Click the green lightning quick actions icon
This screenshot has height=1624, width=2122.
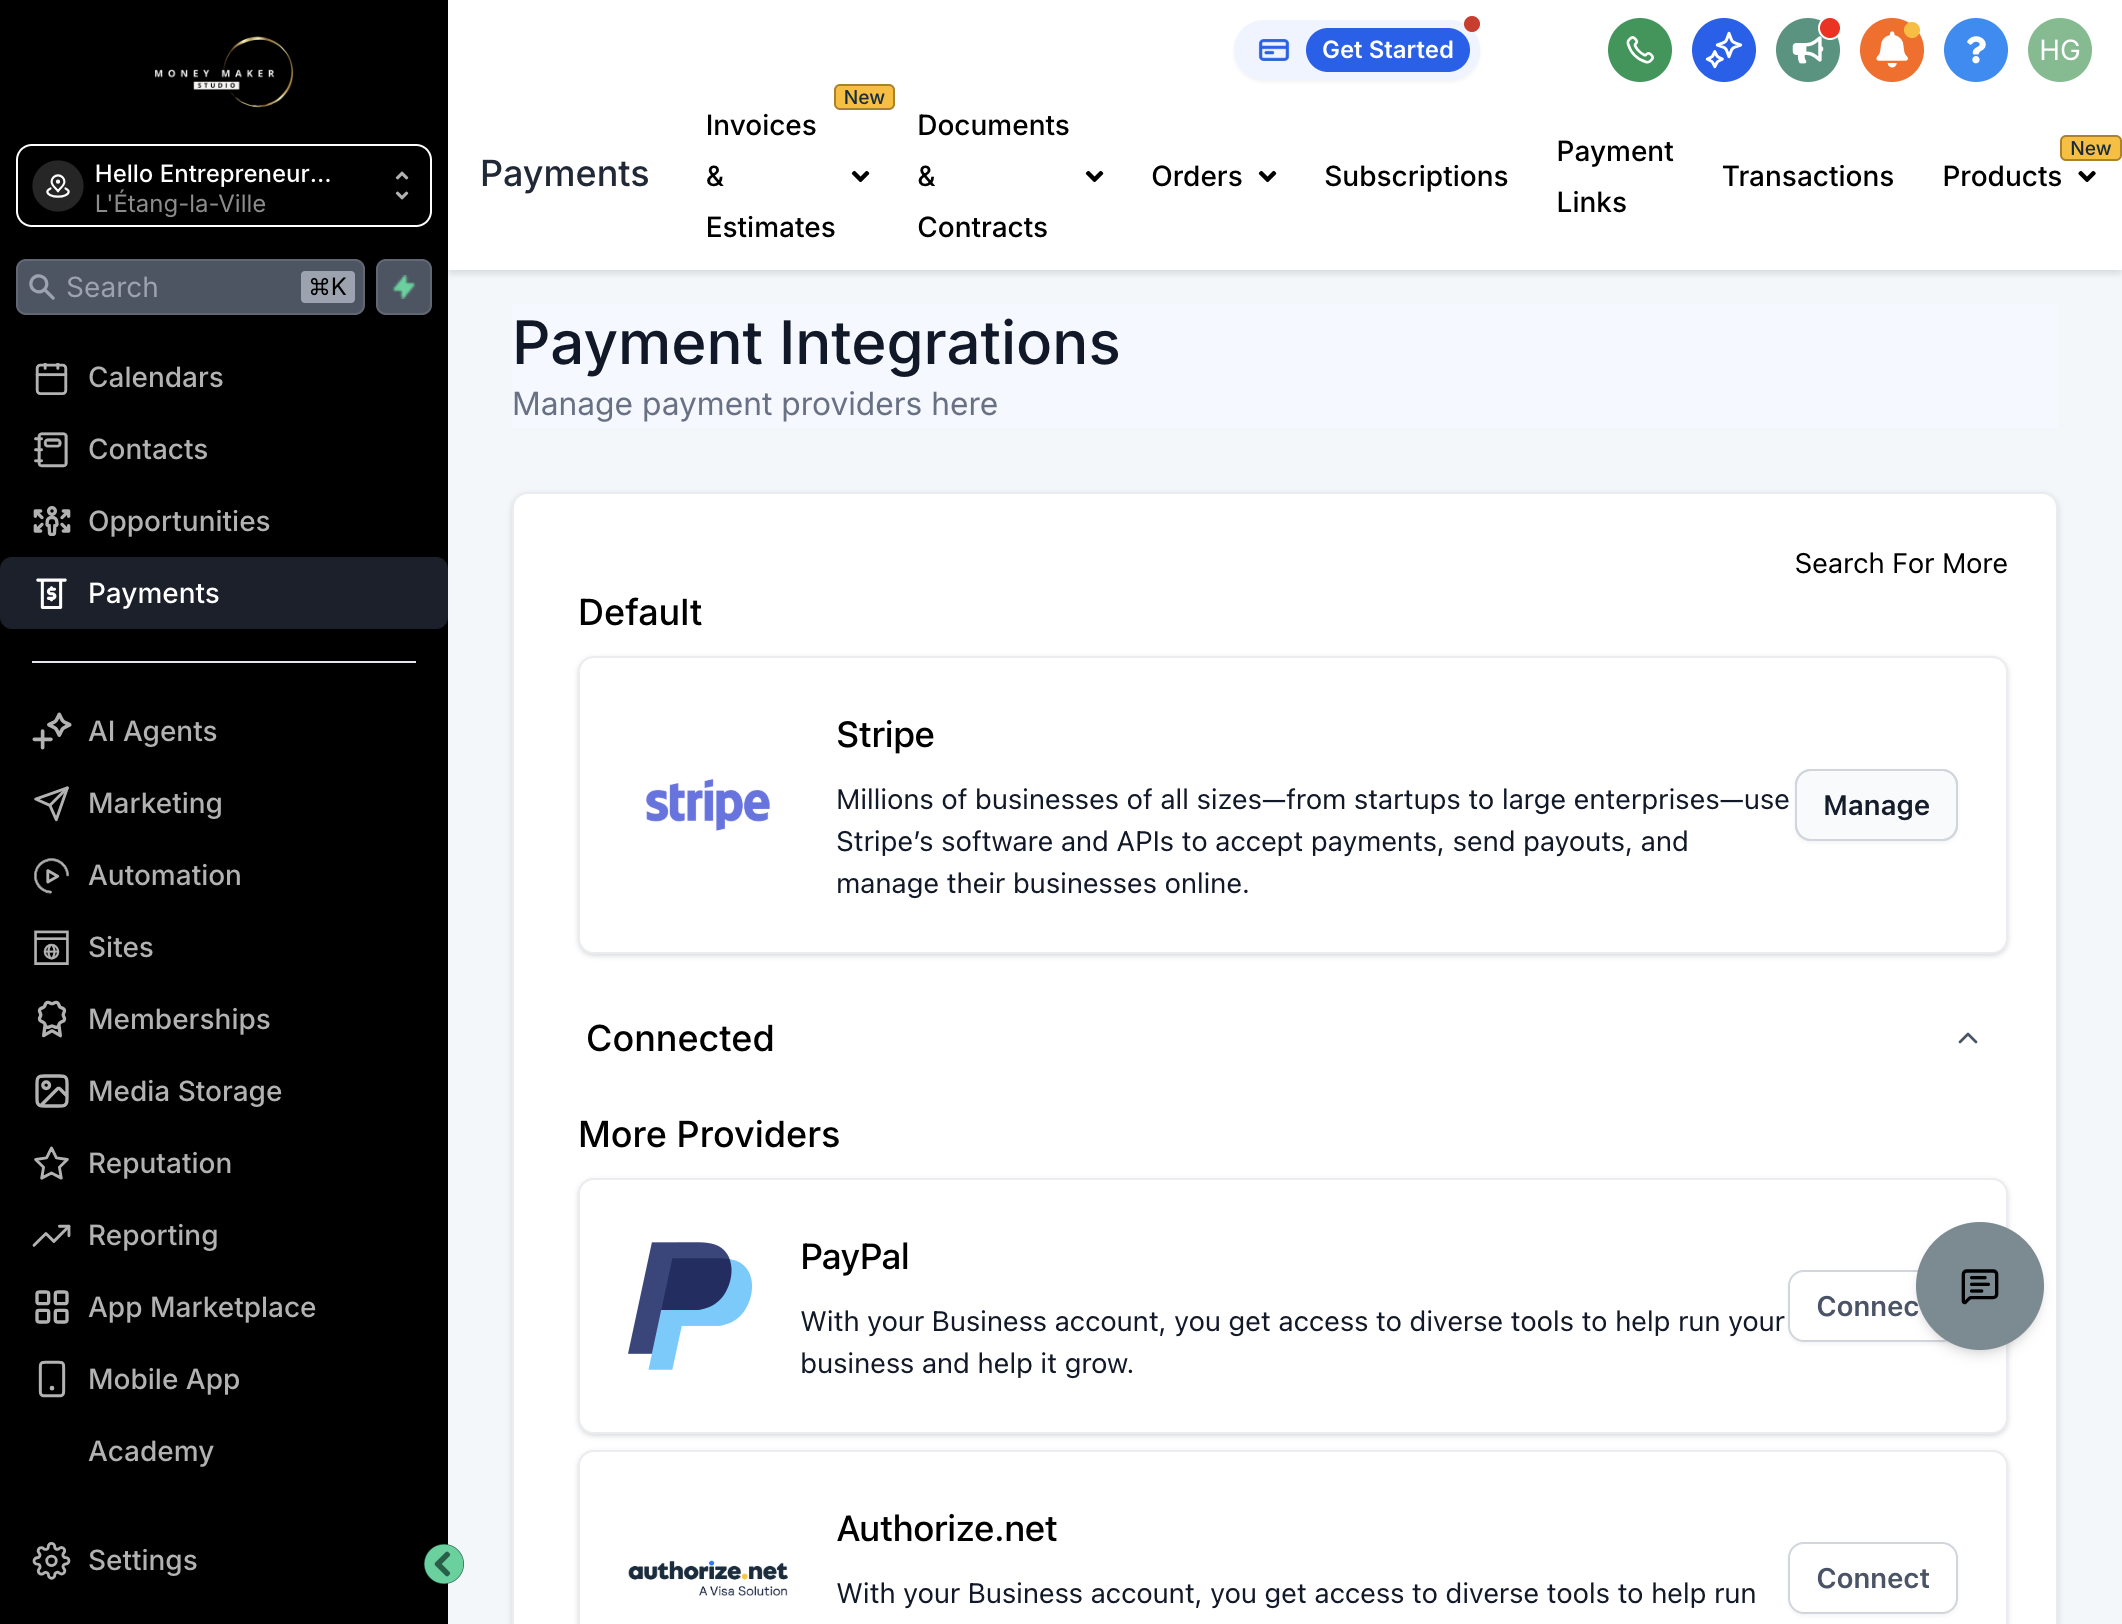404,287
